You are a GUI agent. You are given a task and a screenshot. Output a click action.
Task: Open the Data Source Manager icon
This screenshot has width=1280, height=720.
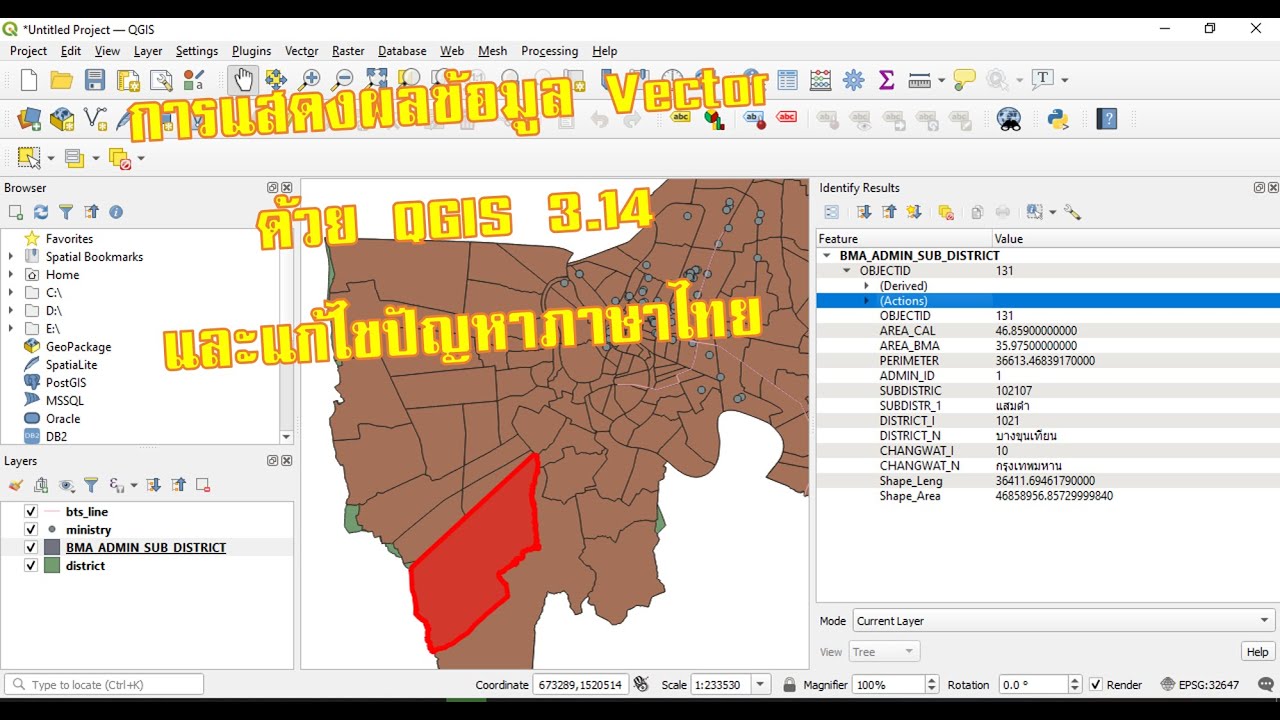click(x=29, y=120)
